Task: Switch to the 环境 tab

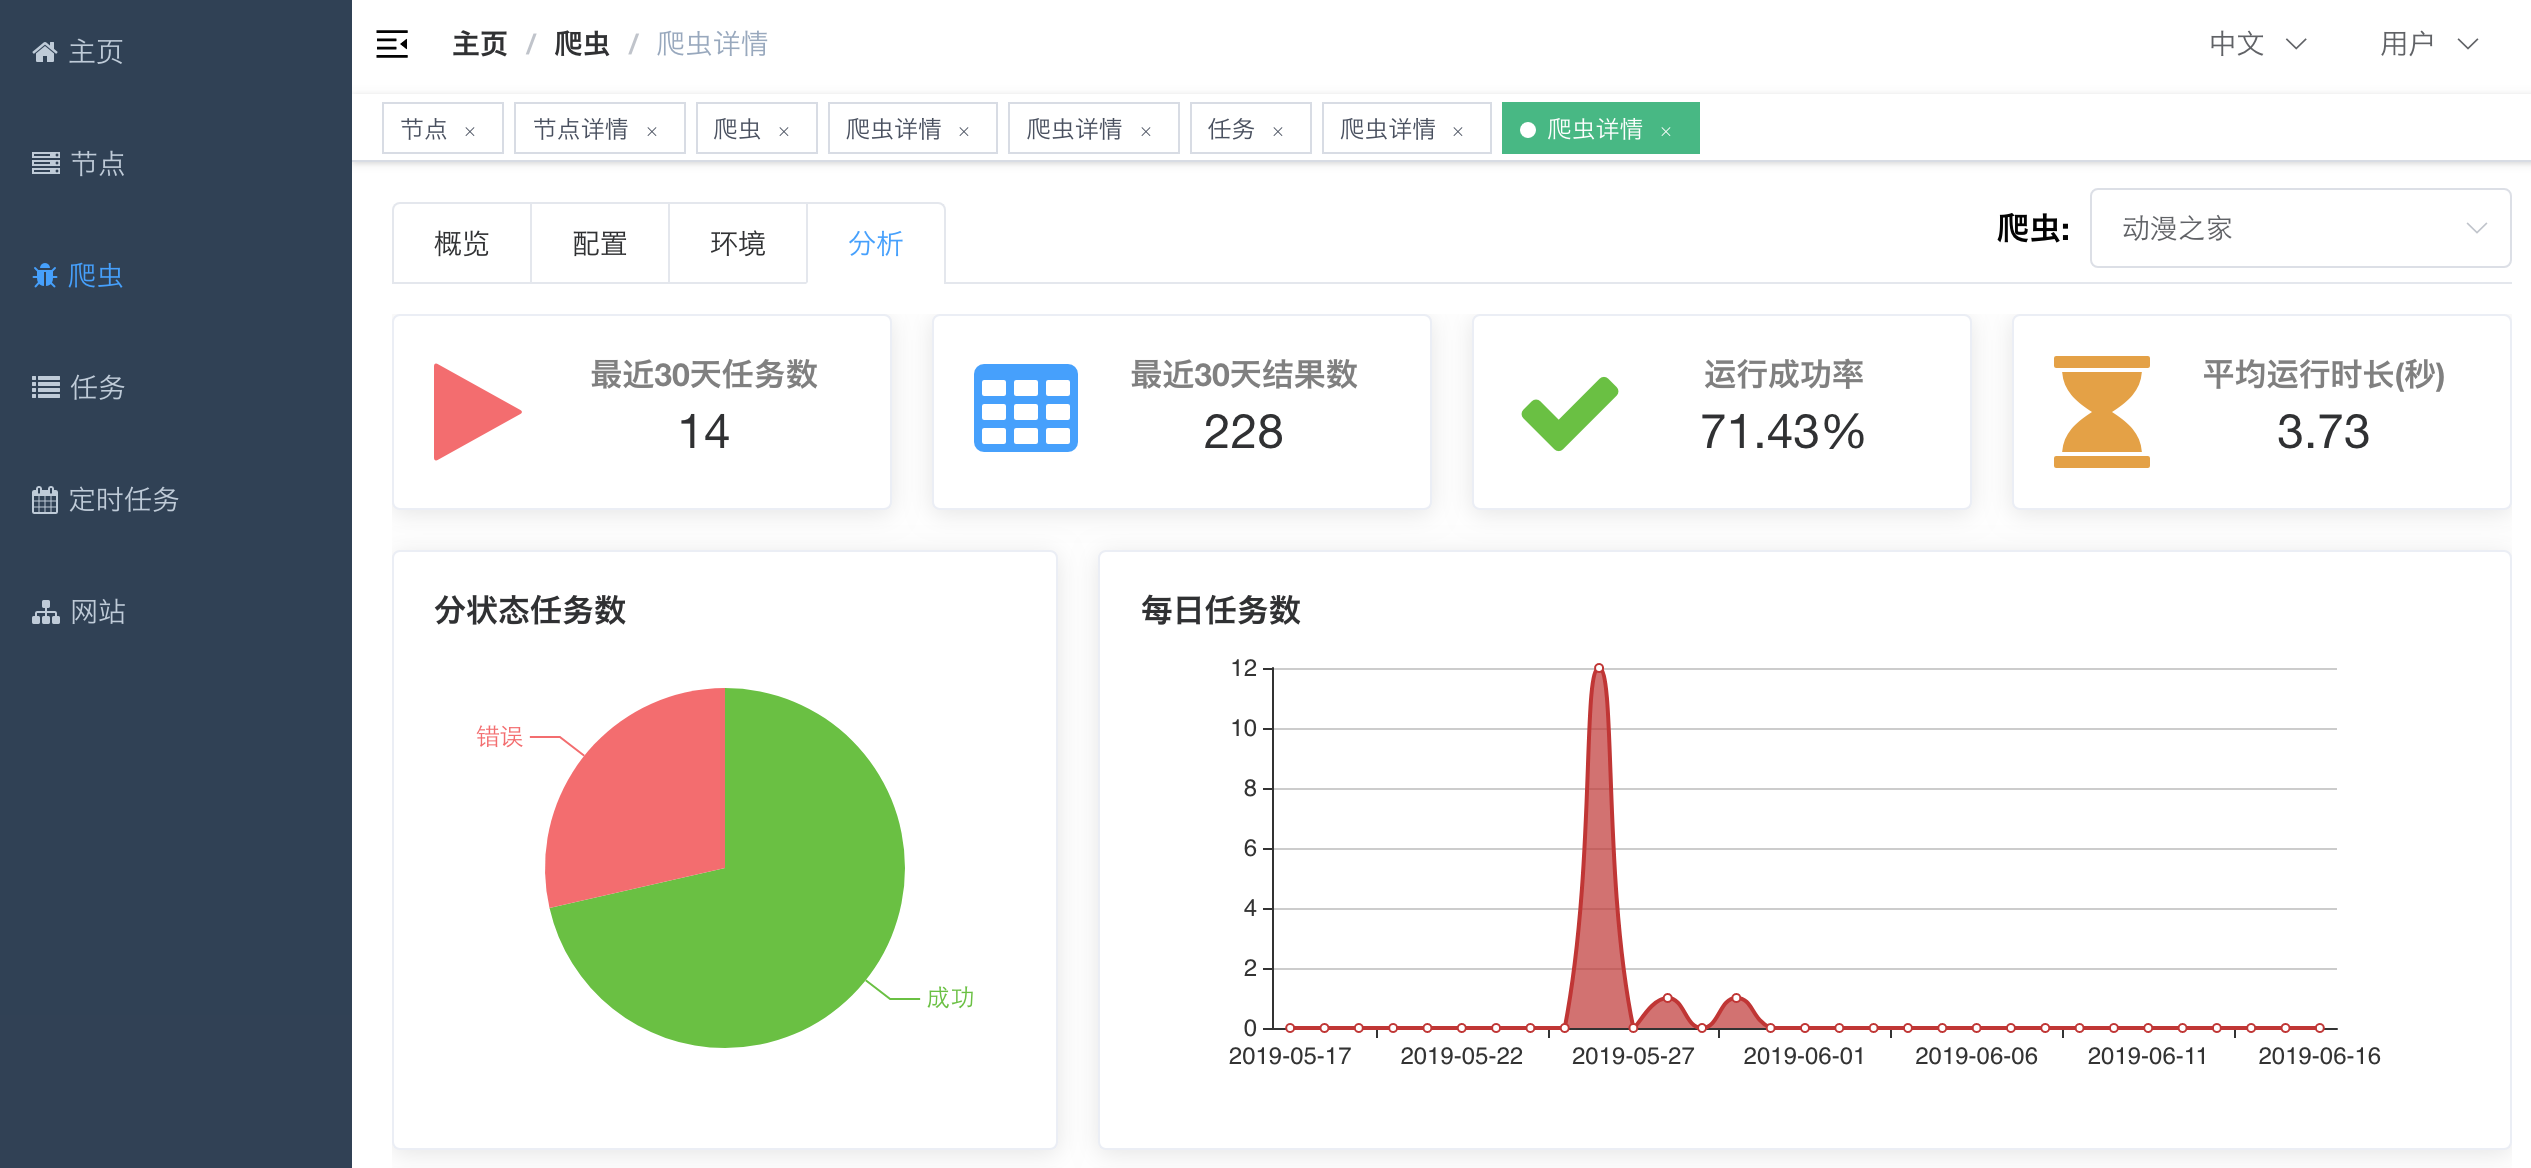Action: (737, 243)
